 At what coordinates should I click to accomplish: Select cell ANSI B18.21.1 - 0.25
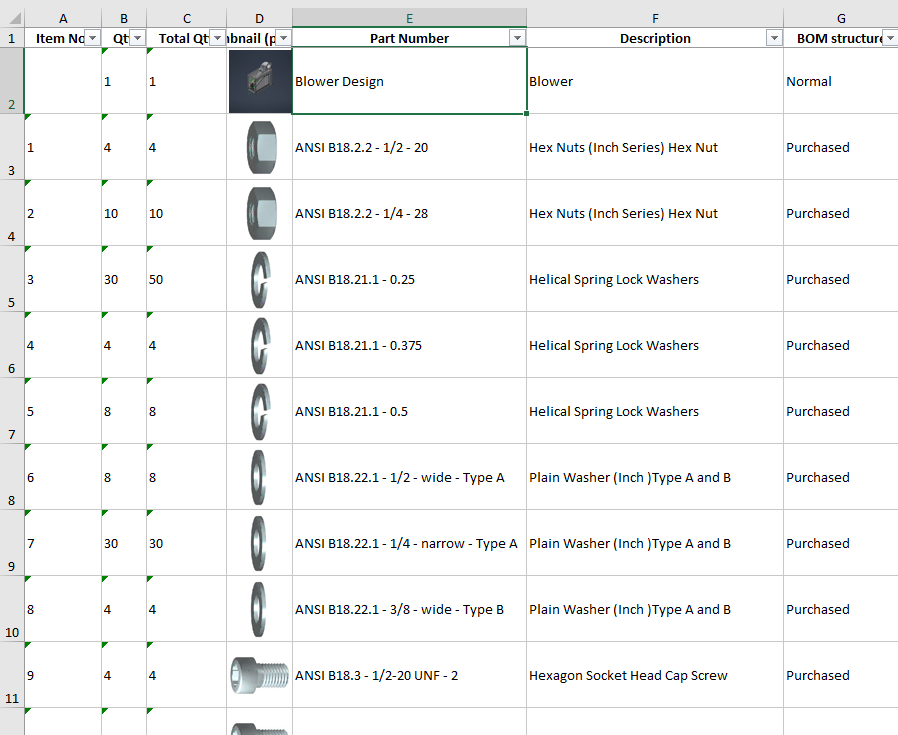409,279
